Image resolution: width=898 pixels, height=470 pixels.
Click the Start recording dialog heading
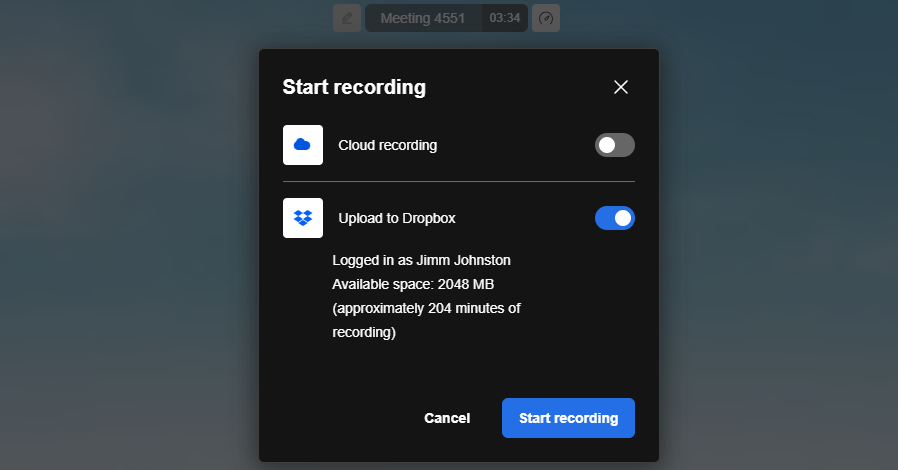[354, 87]
